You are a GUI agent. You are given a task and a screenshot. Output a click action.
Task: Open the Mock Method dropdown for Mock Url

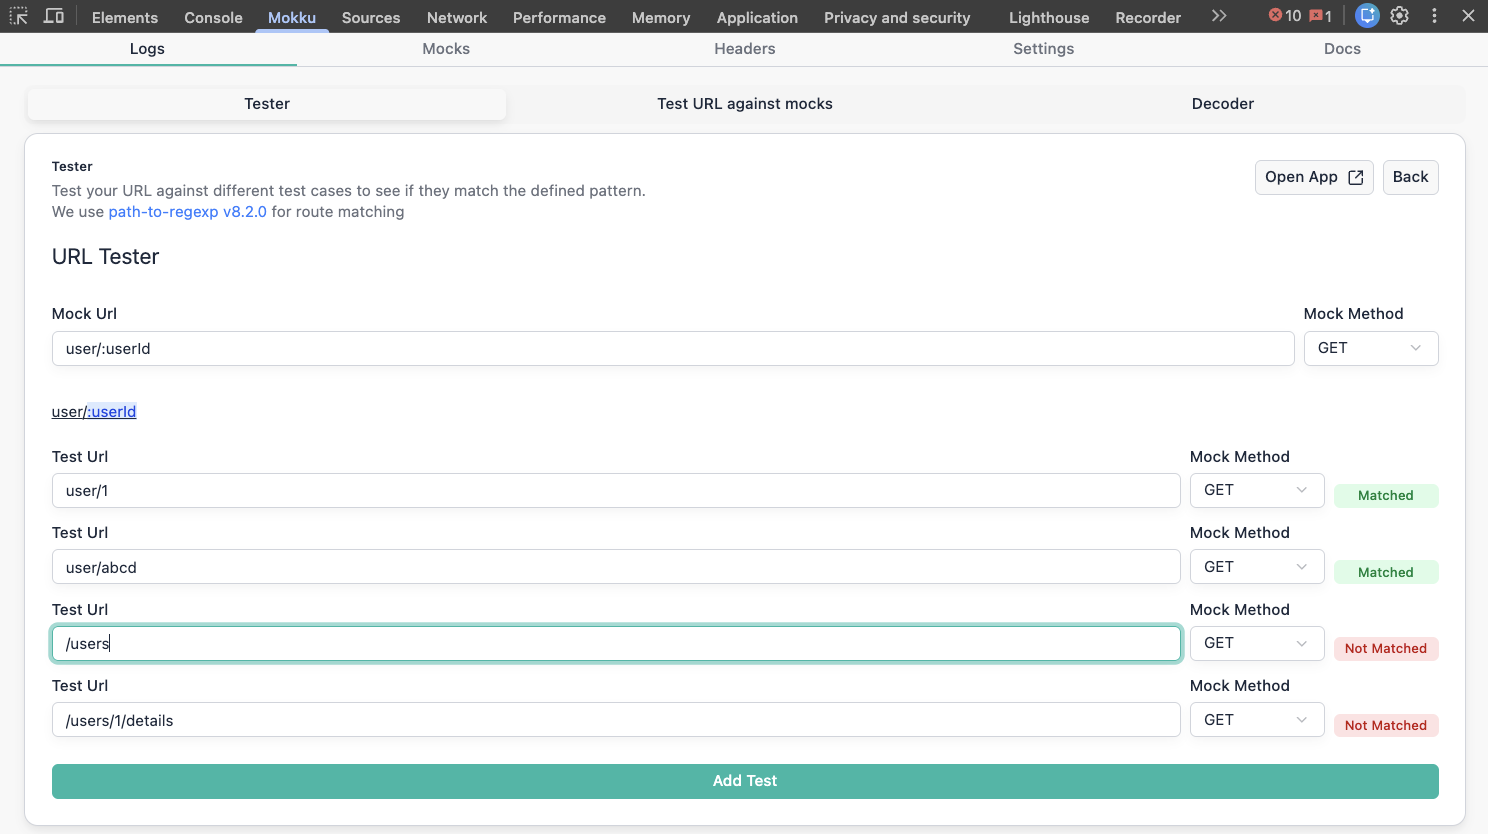point(1370,348)
